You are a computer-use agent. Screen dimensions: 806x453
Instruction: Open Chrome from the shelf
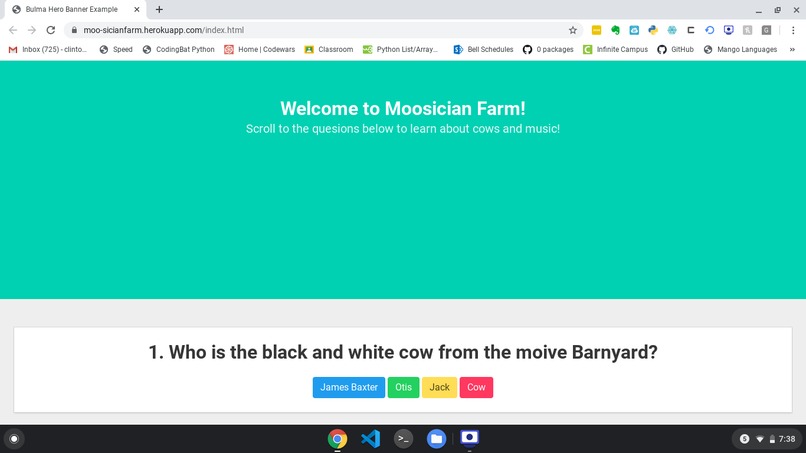(x=337, y=439)
